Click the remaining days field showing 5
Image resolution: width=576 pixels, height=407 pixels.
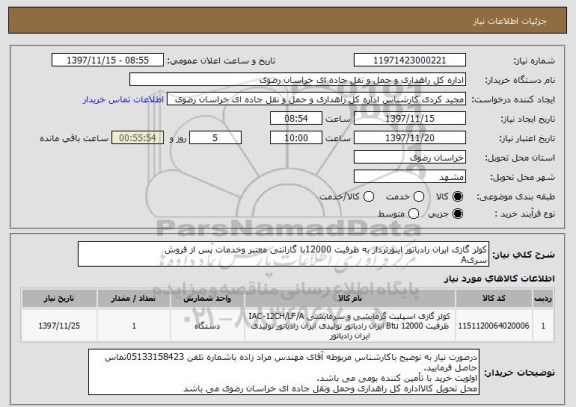[x=215, y=138]
